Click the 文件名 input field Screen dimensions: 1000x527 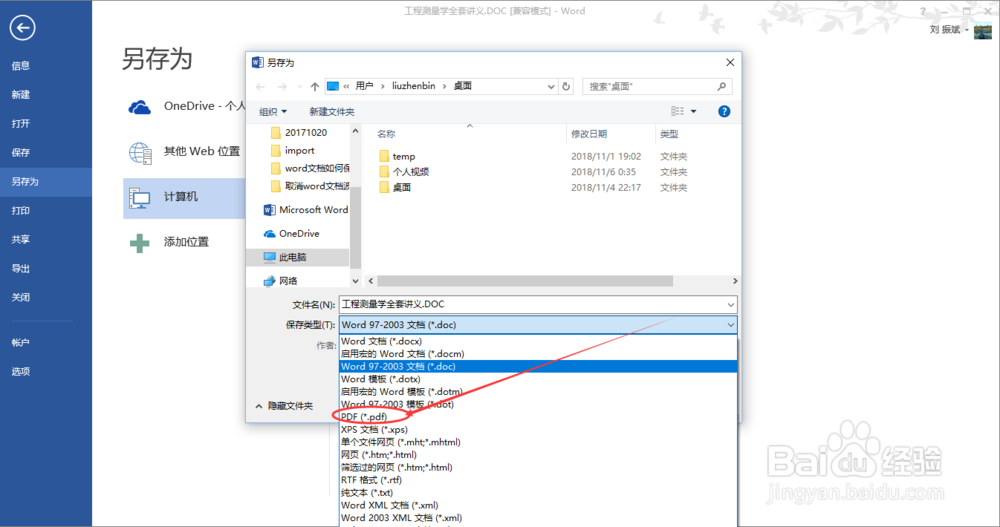coord(532,305)
